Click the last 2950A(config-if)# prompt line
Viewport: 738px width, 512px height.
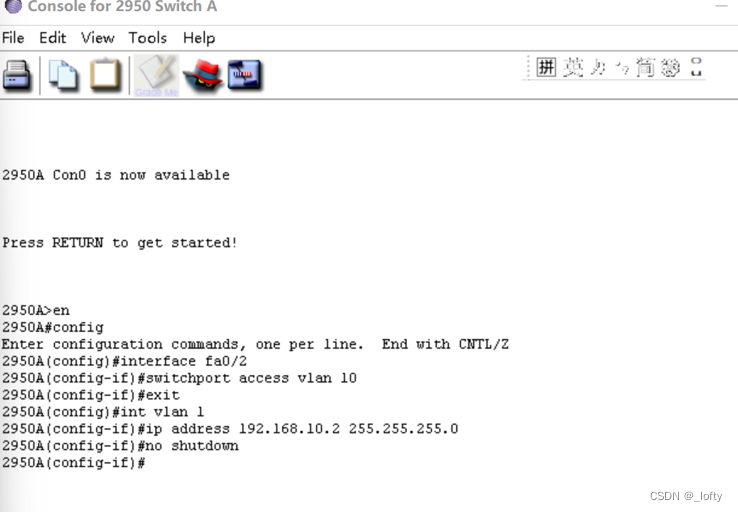[75, 463]
